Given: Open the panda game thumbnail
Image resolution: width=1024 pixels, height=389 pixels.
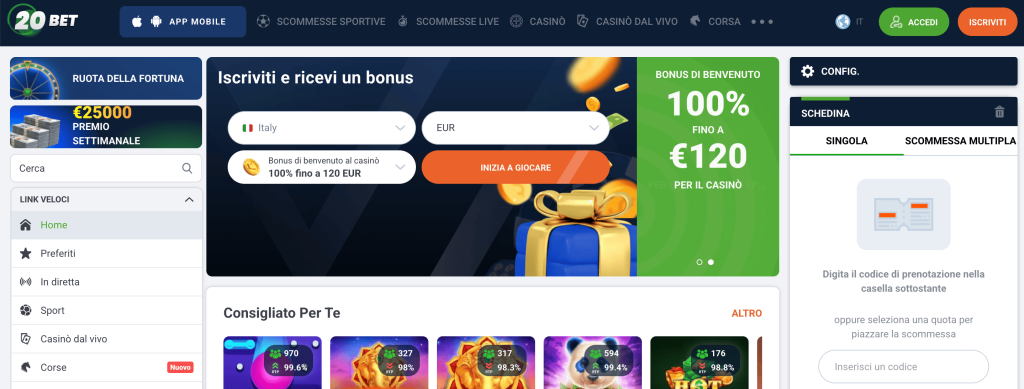Looking at the screenshot, I should tap(592, 362).
